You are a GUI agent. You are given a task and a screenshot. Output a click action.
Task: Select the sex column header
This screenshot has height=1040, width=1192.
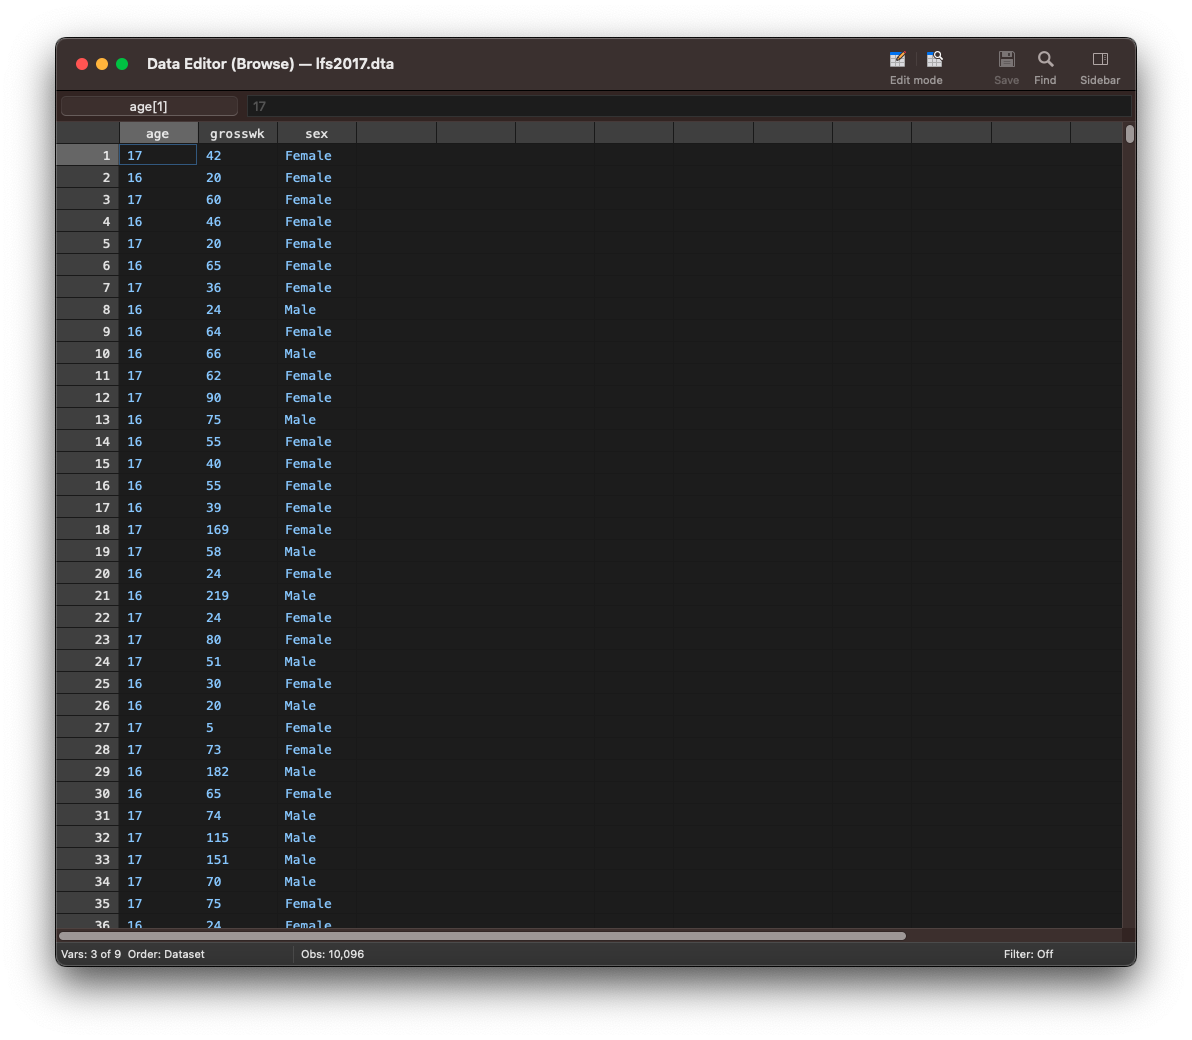click(x=316, y=133)
